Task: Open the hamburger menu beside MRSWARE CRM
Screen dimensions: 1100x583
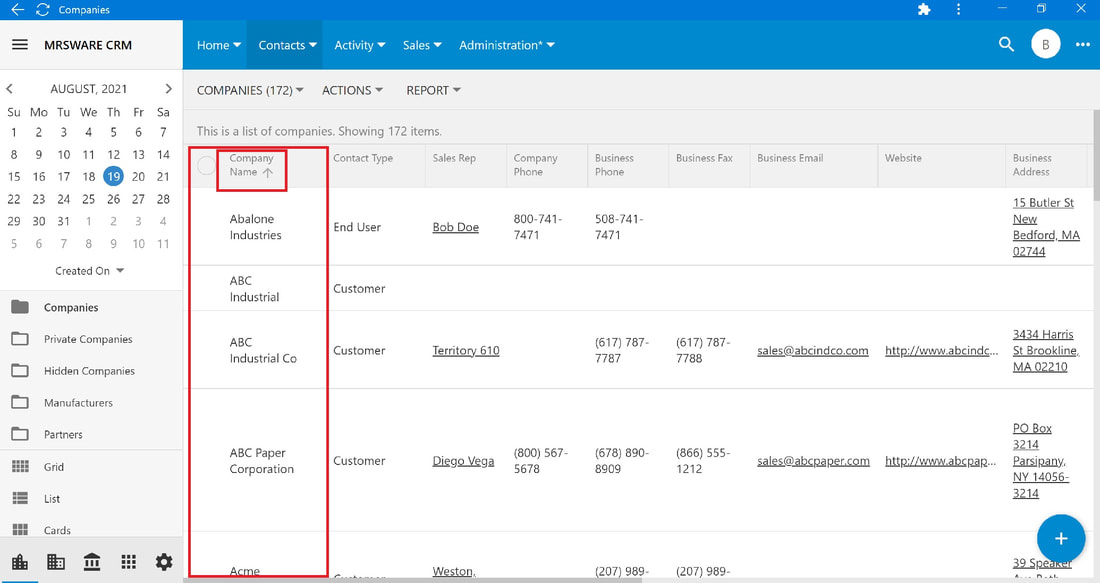Action: click(x=20, y=45)
